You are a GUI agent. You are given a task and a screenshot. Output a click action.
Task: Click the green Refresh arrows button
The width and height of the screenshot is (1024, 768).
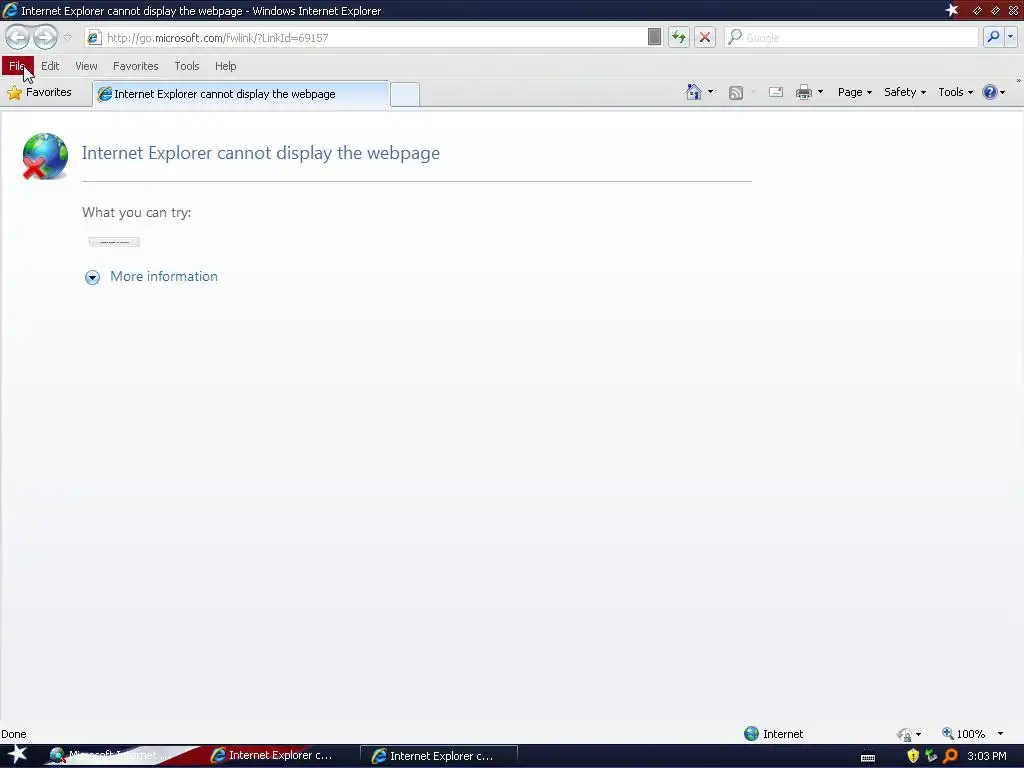679,37
